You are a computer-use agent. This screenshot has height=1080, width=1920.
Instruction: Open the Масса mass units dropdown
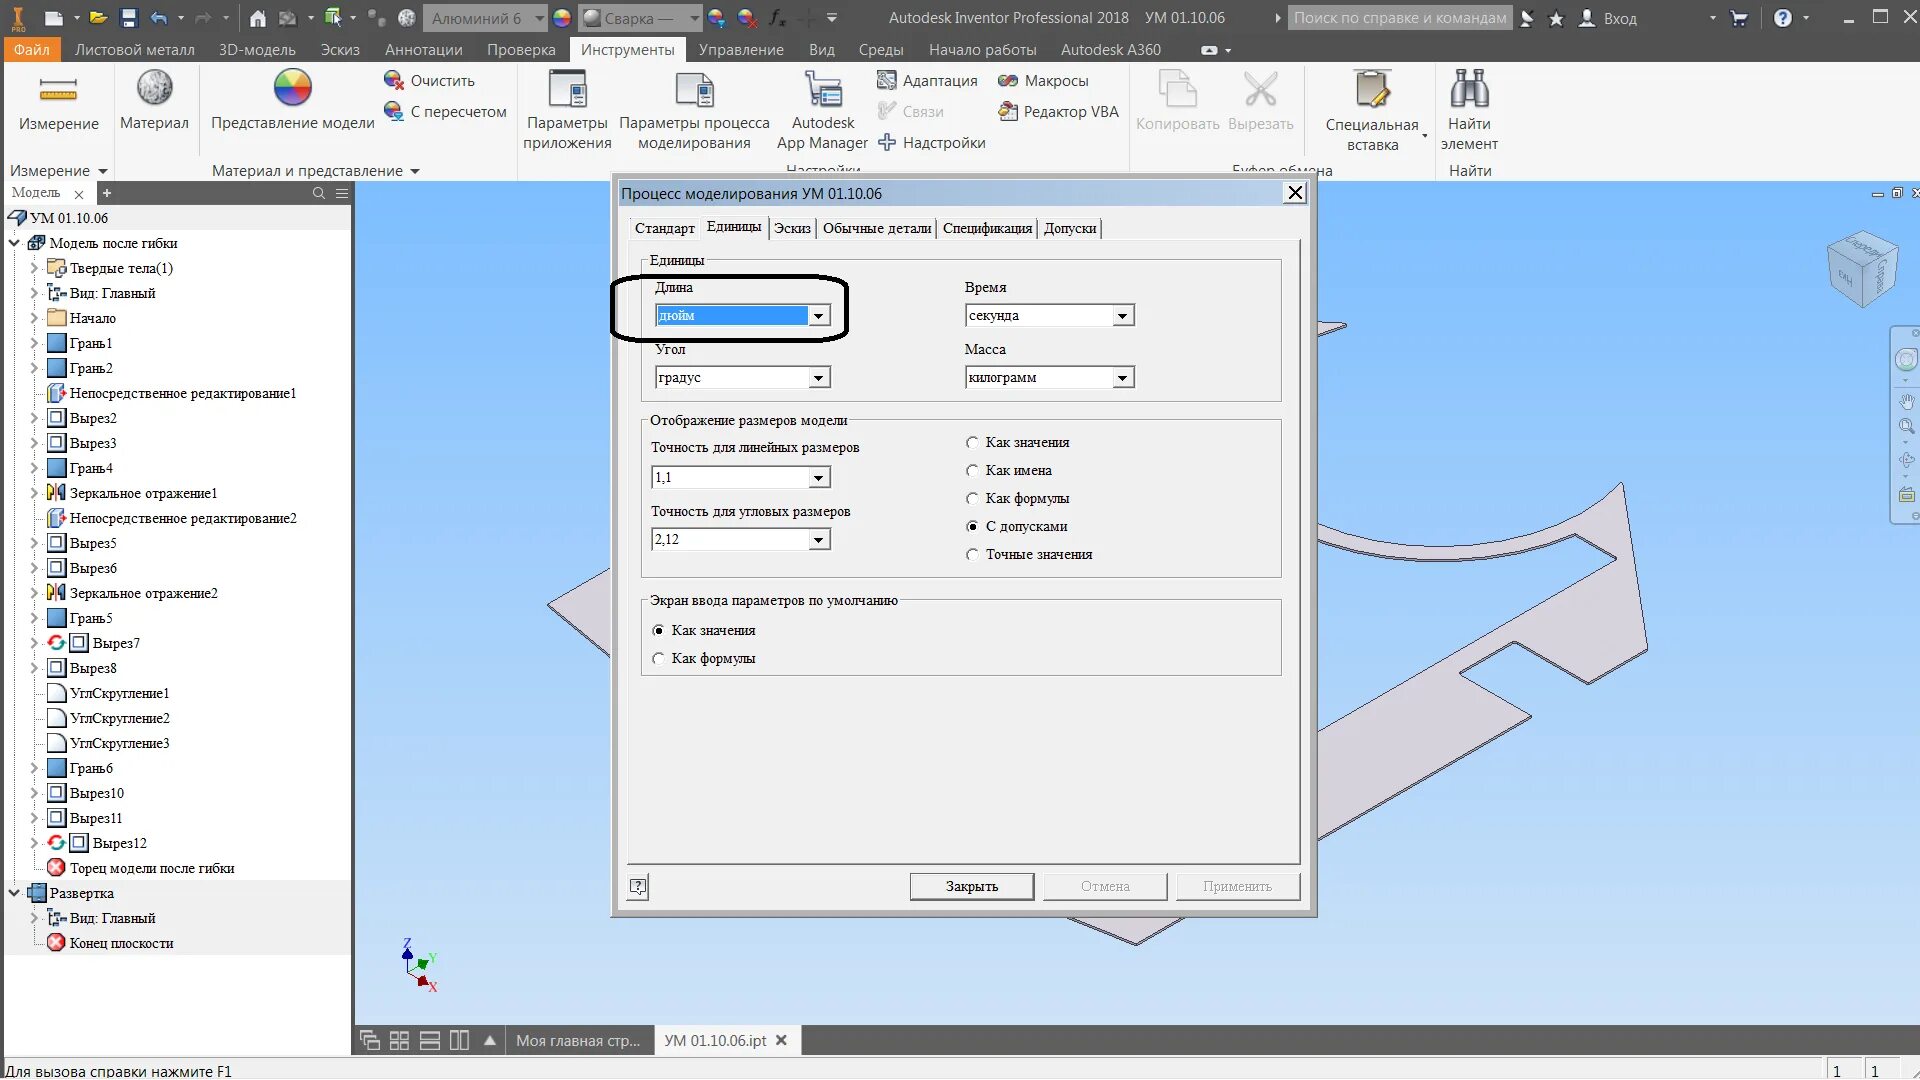click(1122, 378)
